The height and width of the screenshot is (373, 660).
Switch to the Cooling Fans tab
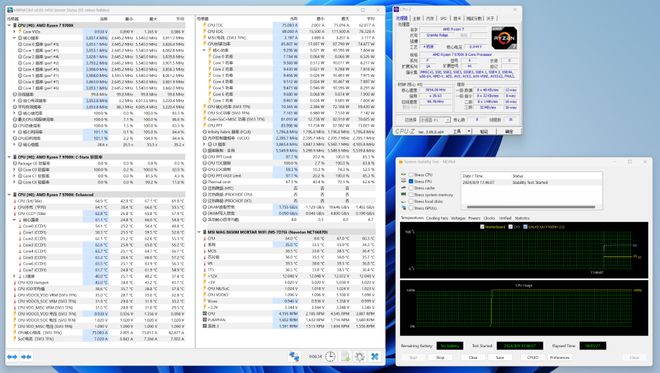coord(436,218)
